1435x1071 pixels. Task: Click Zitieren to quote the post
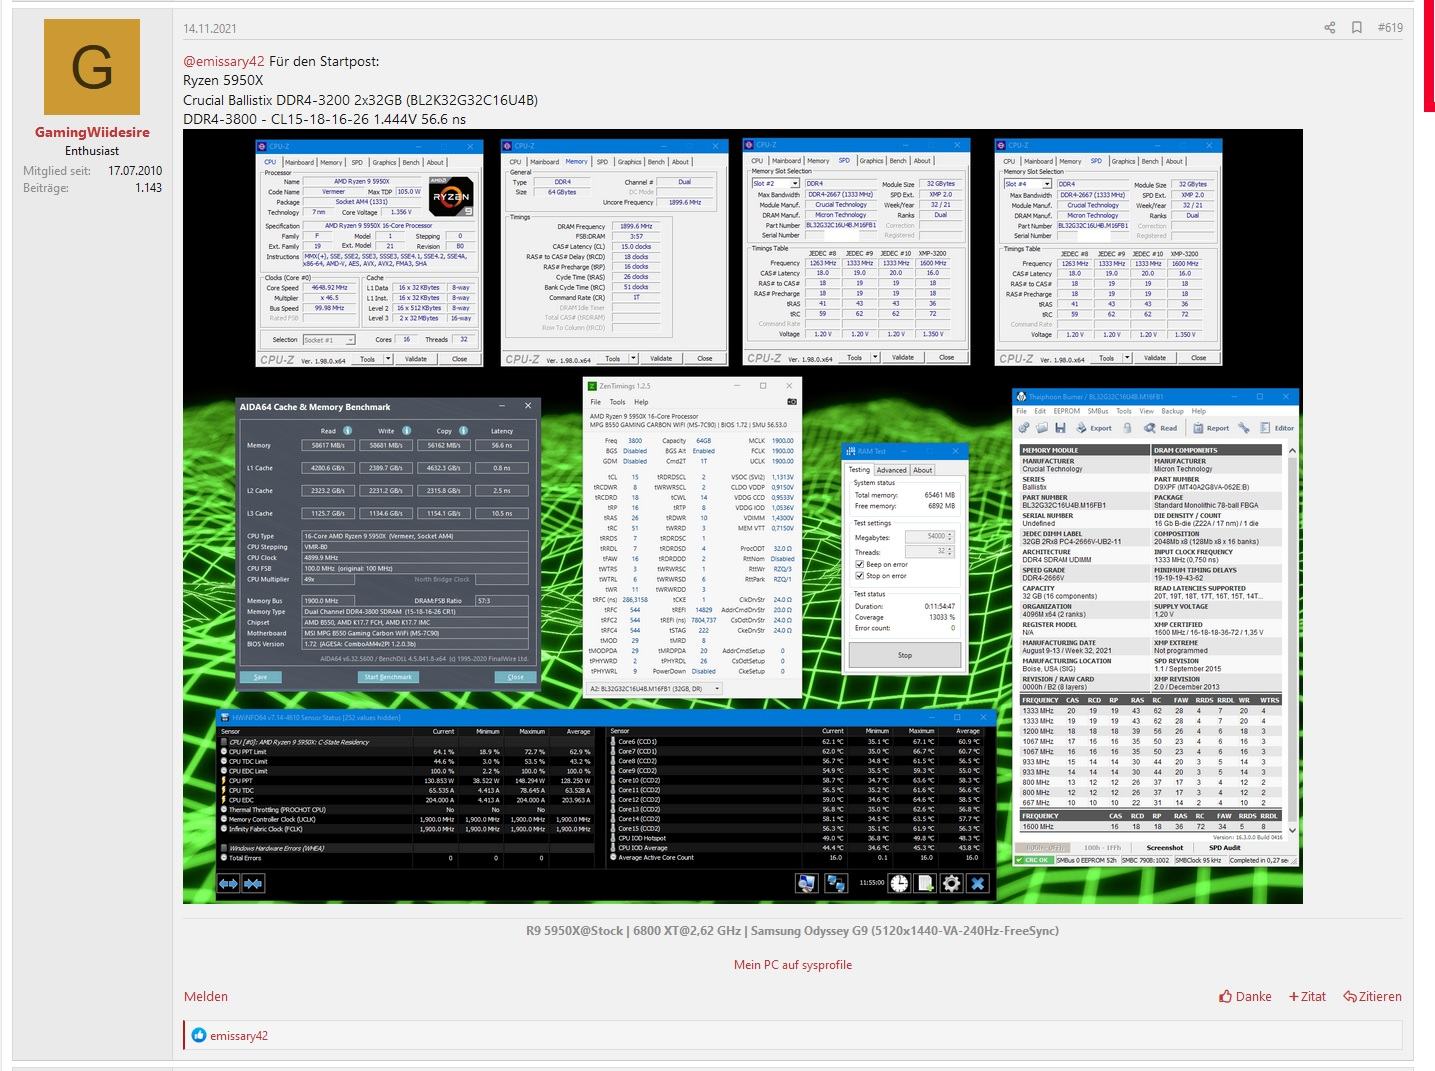1372,996
